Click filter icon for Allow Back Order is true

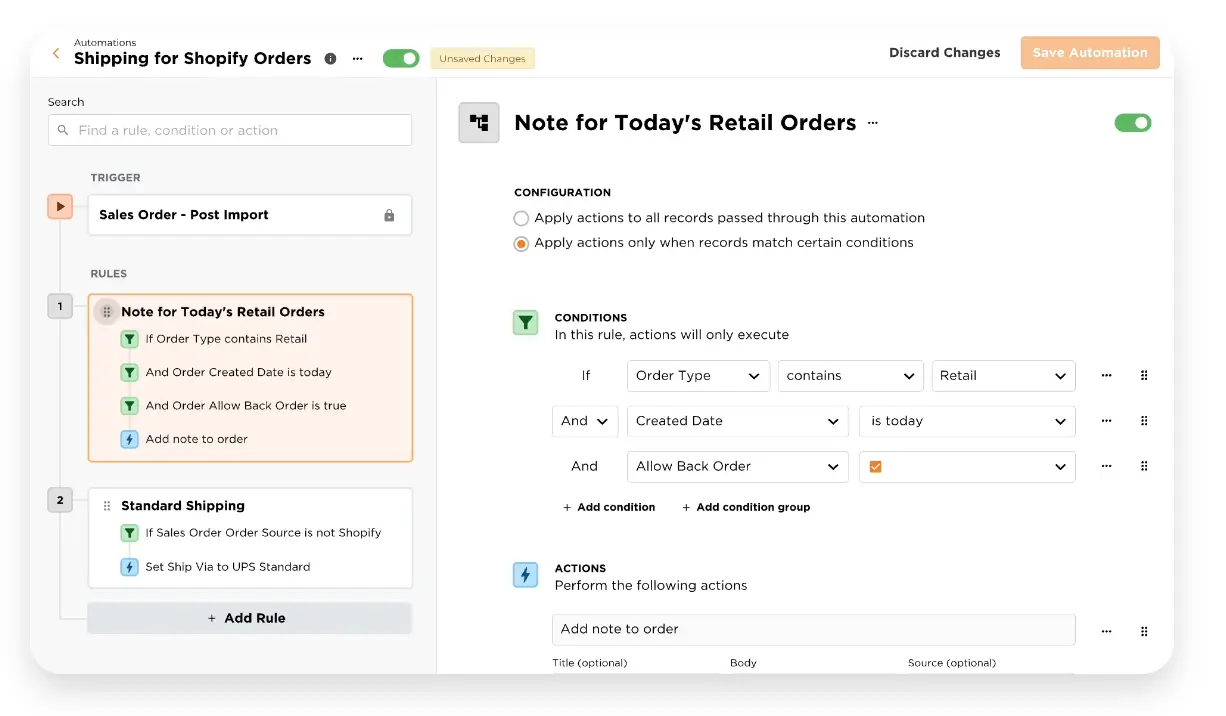(x=129, y=406)
